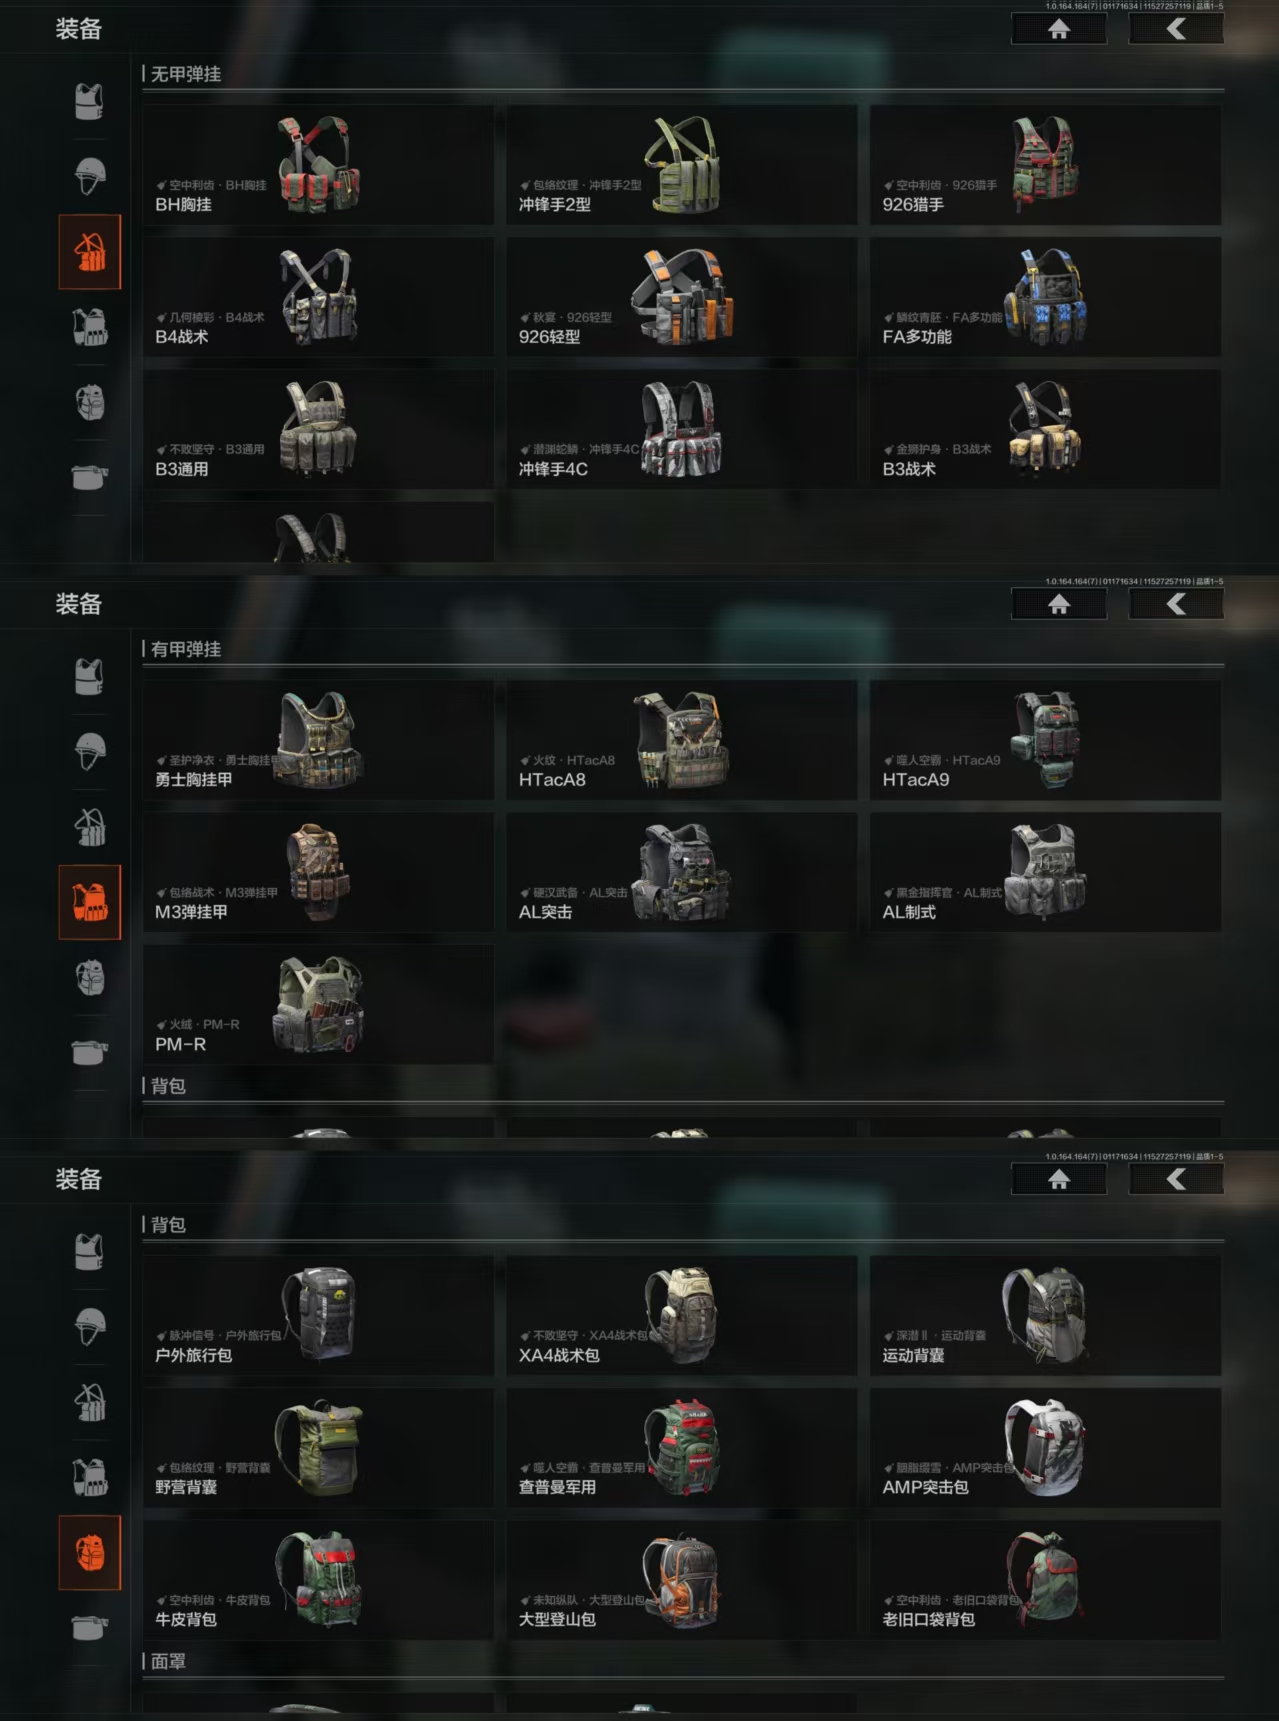Viewport: 1279px width, 1721px height.
Task: Open the 大型登山包 orange backpack
Action: click(682, 1579)
